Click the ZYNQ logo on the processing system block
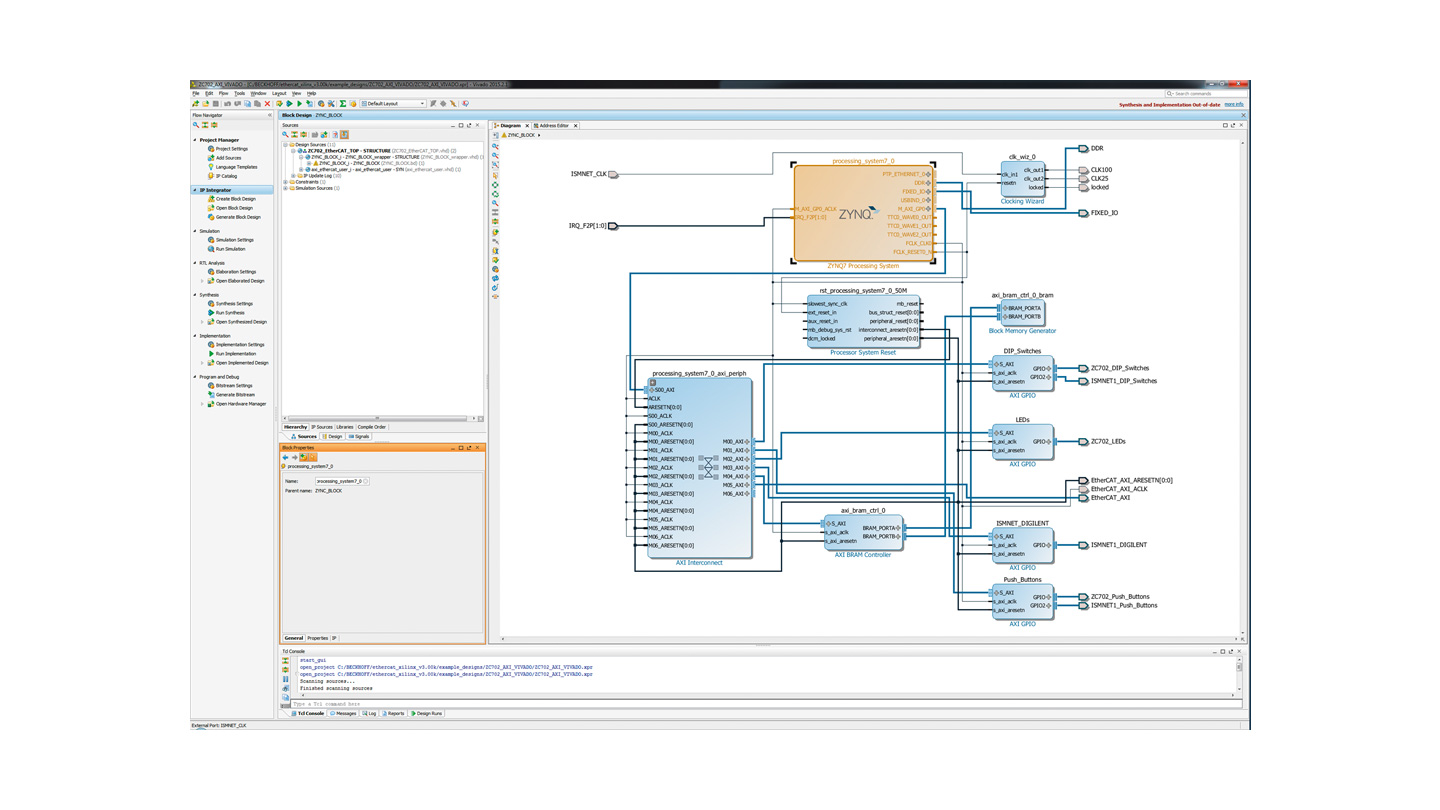Screen dimensions: 1440x810 pos(858,214)
